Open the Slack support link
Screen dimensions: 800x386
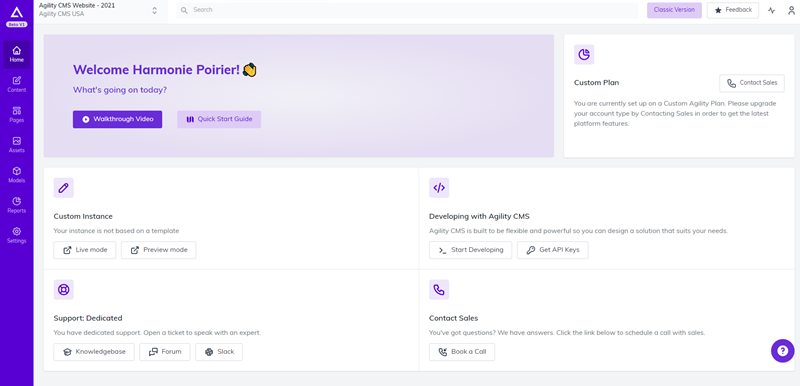(x=219, y=352)
